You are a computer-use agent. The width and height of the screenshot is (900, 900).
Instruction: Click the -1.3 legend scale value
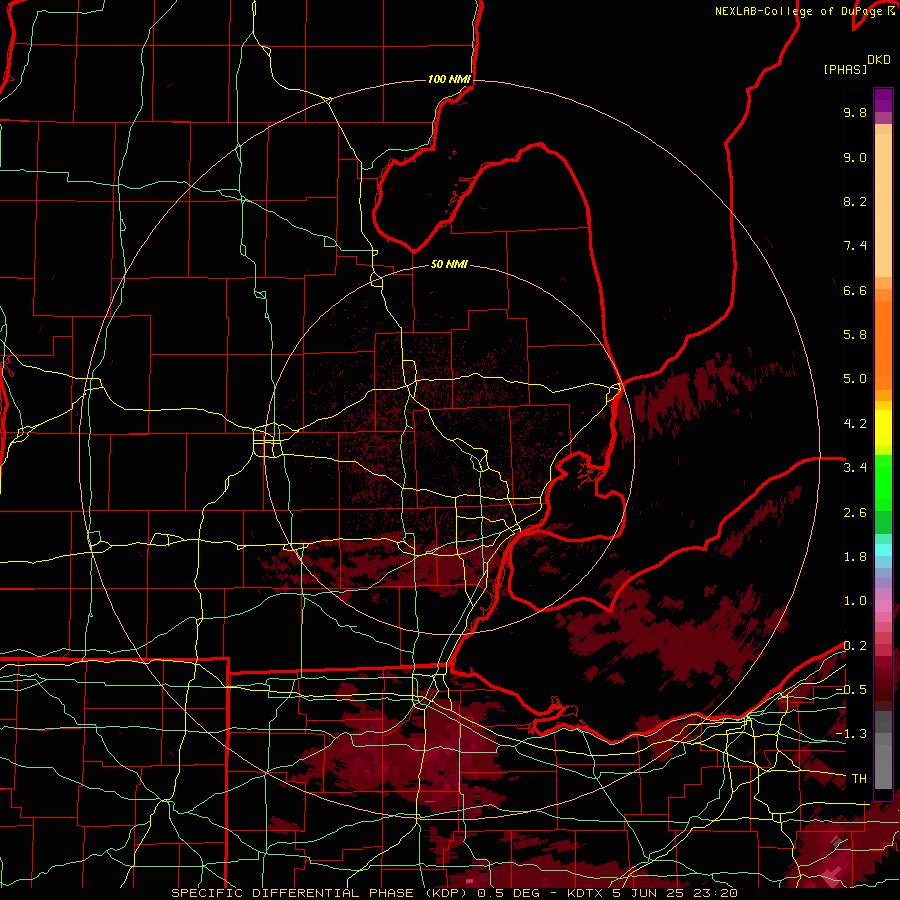click(851, 734)
